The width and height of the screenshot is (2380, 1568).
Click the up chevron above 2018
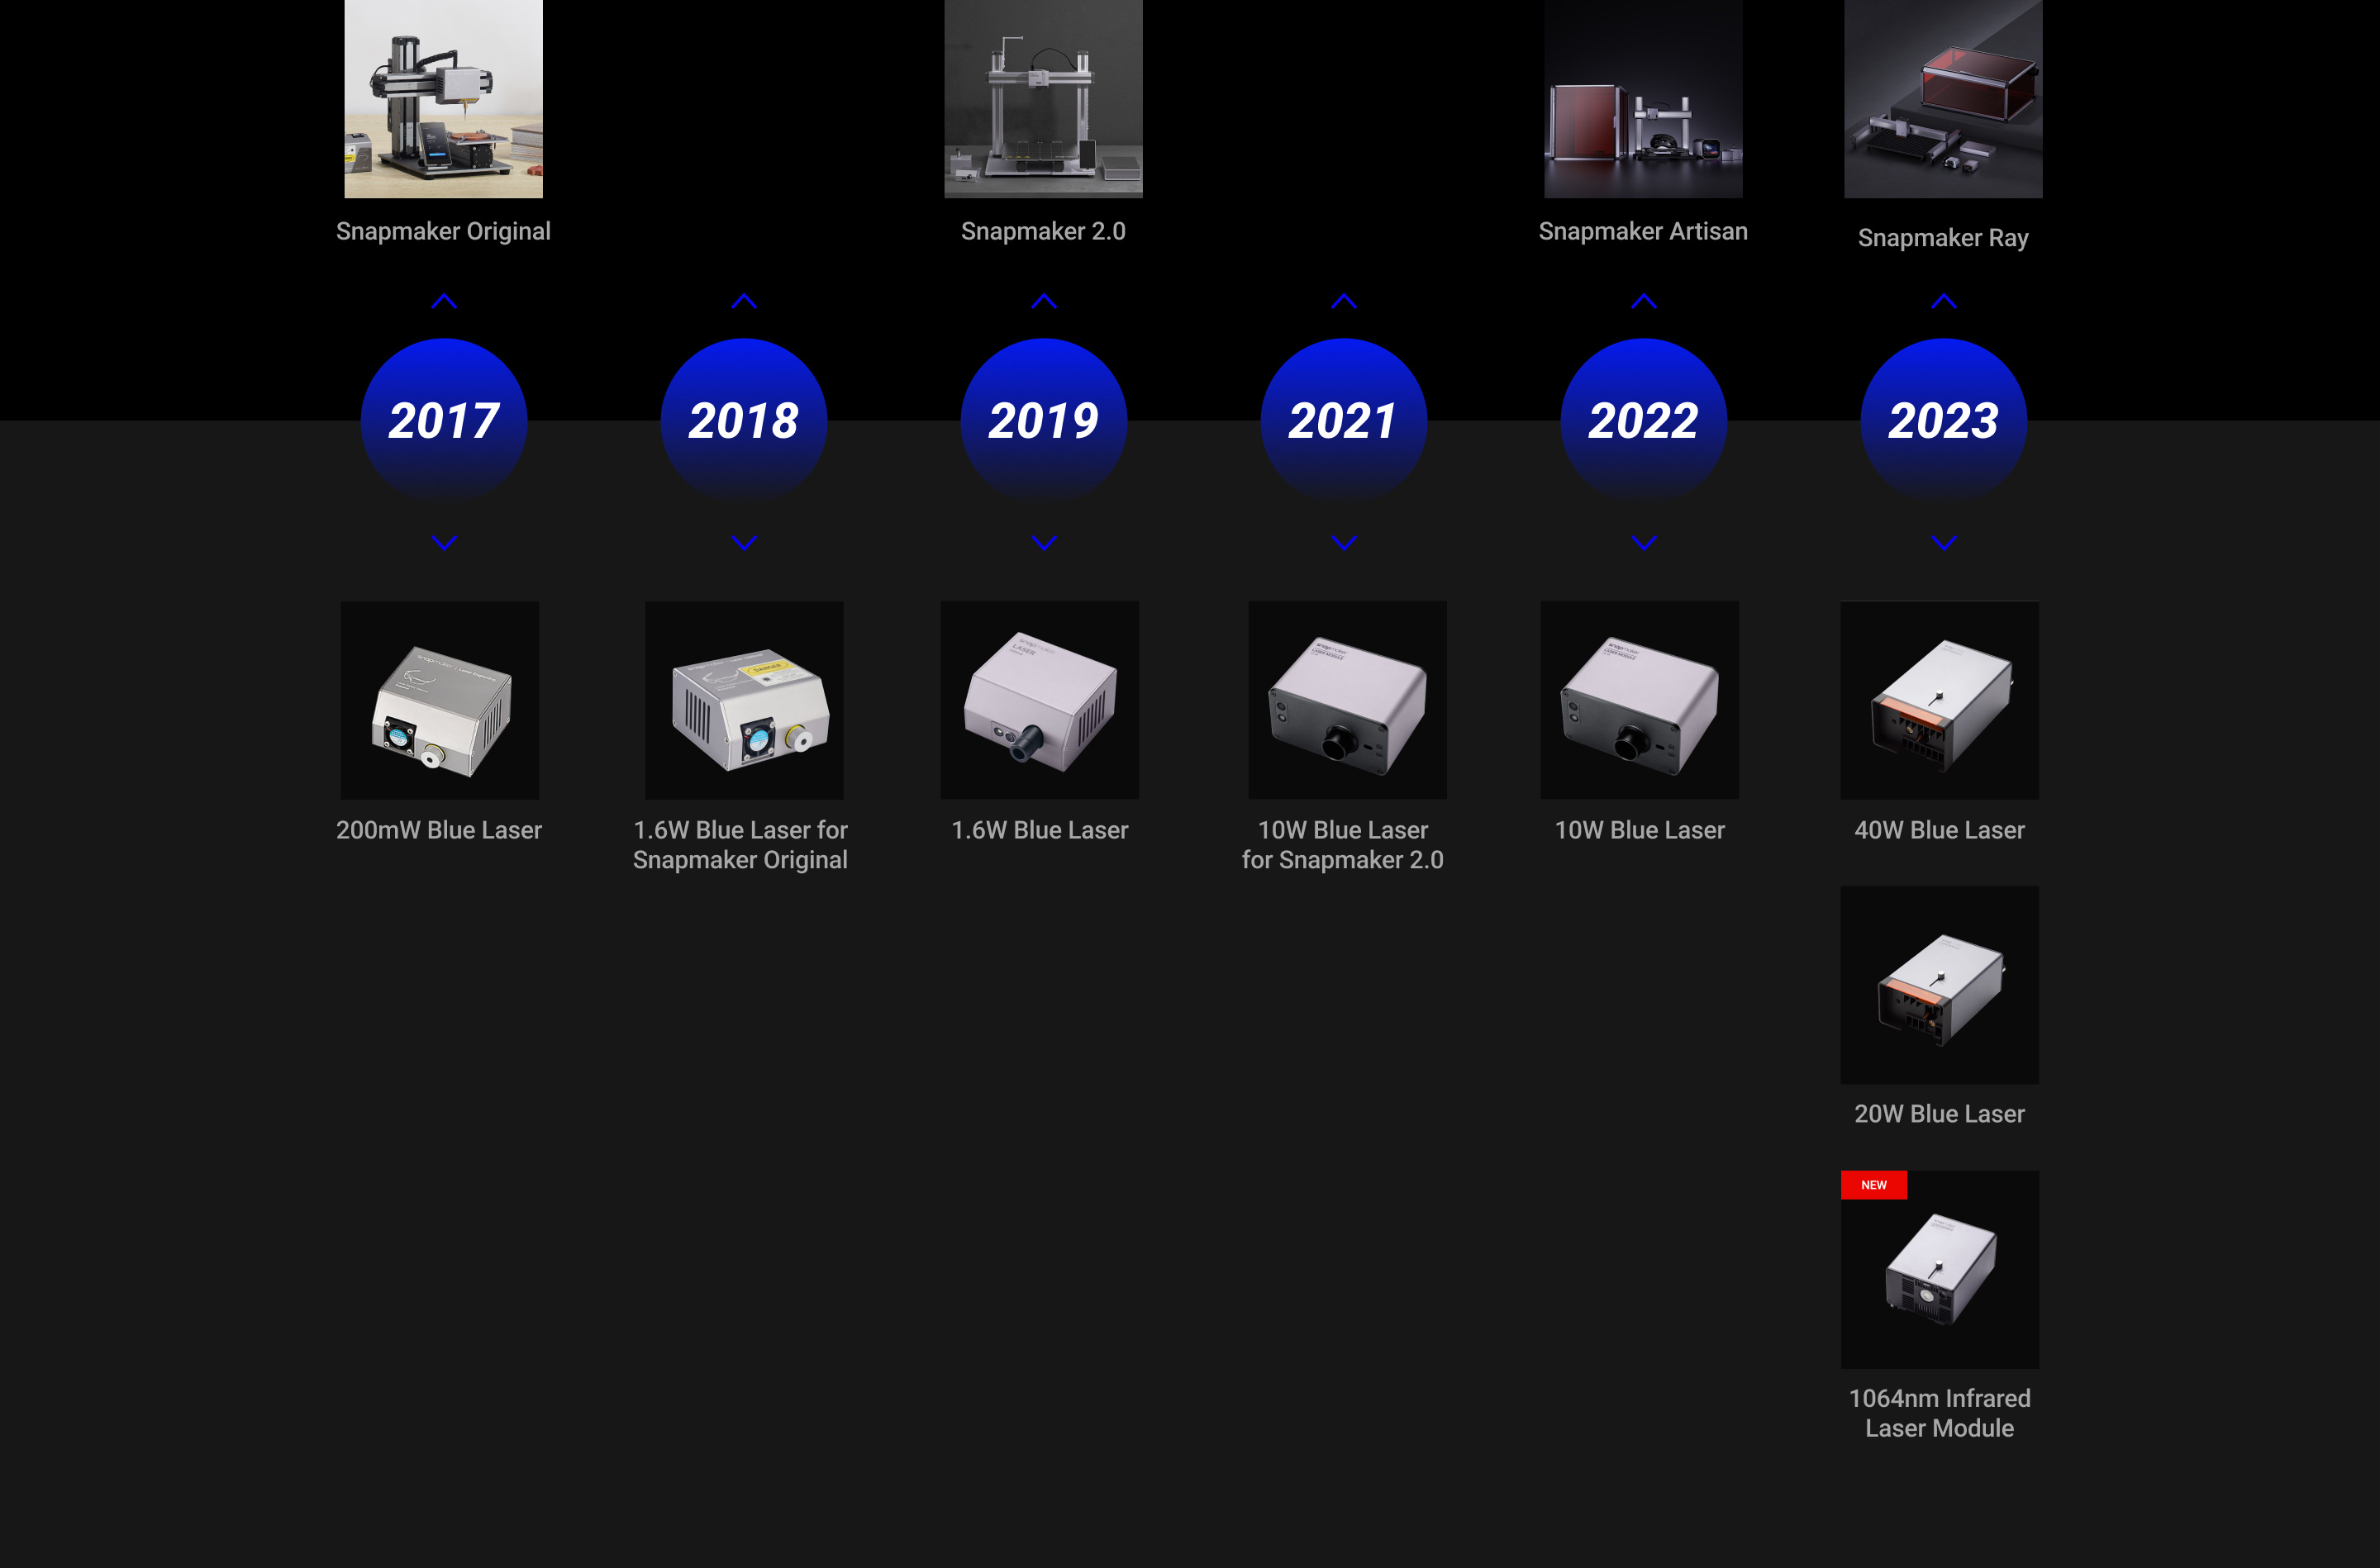click(x=744, y=301)
